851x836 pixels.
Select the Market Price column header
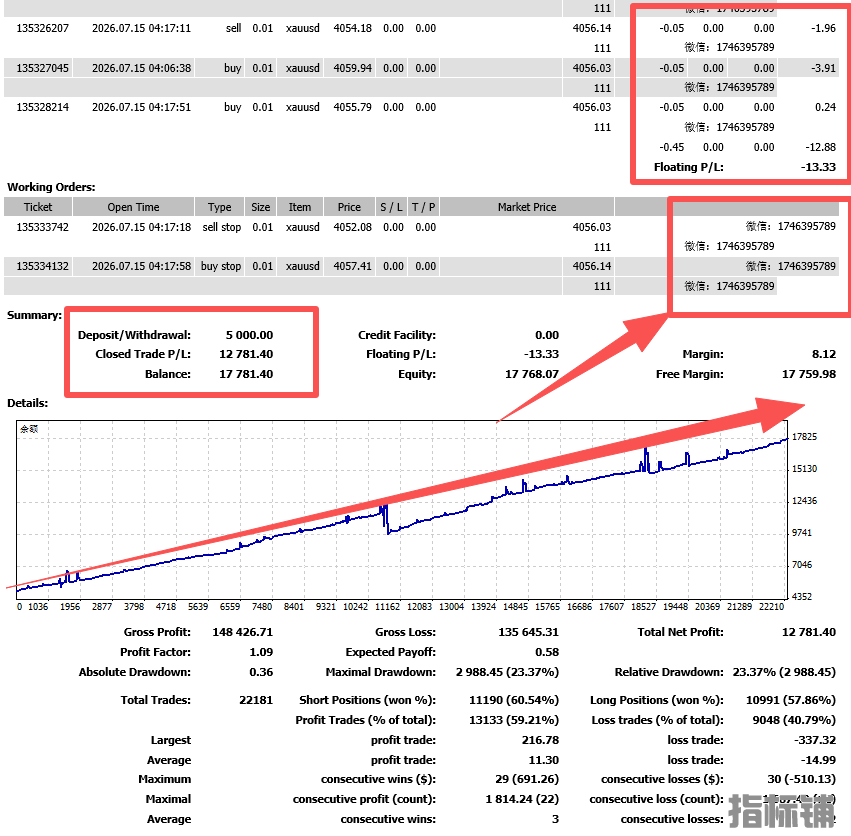click(527, 207)
